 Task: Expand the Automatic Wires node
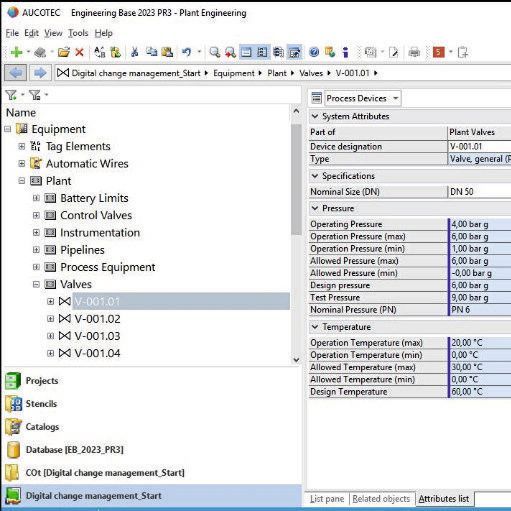click(x=22, y=164)
